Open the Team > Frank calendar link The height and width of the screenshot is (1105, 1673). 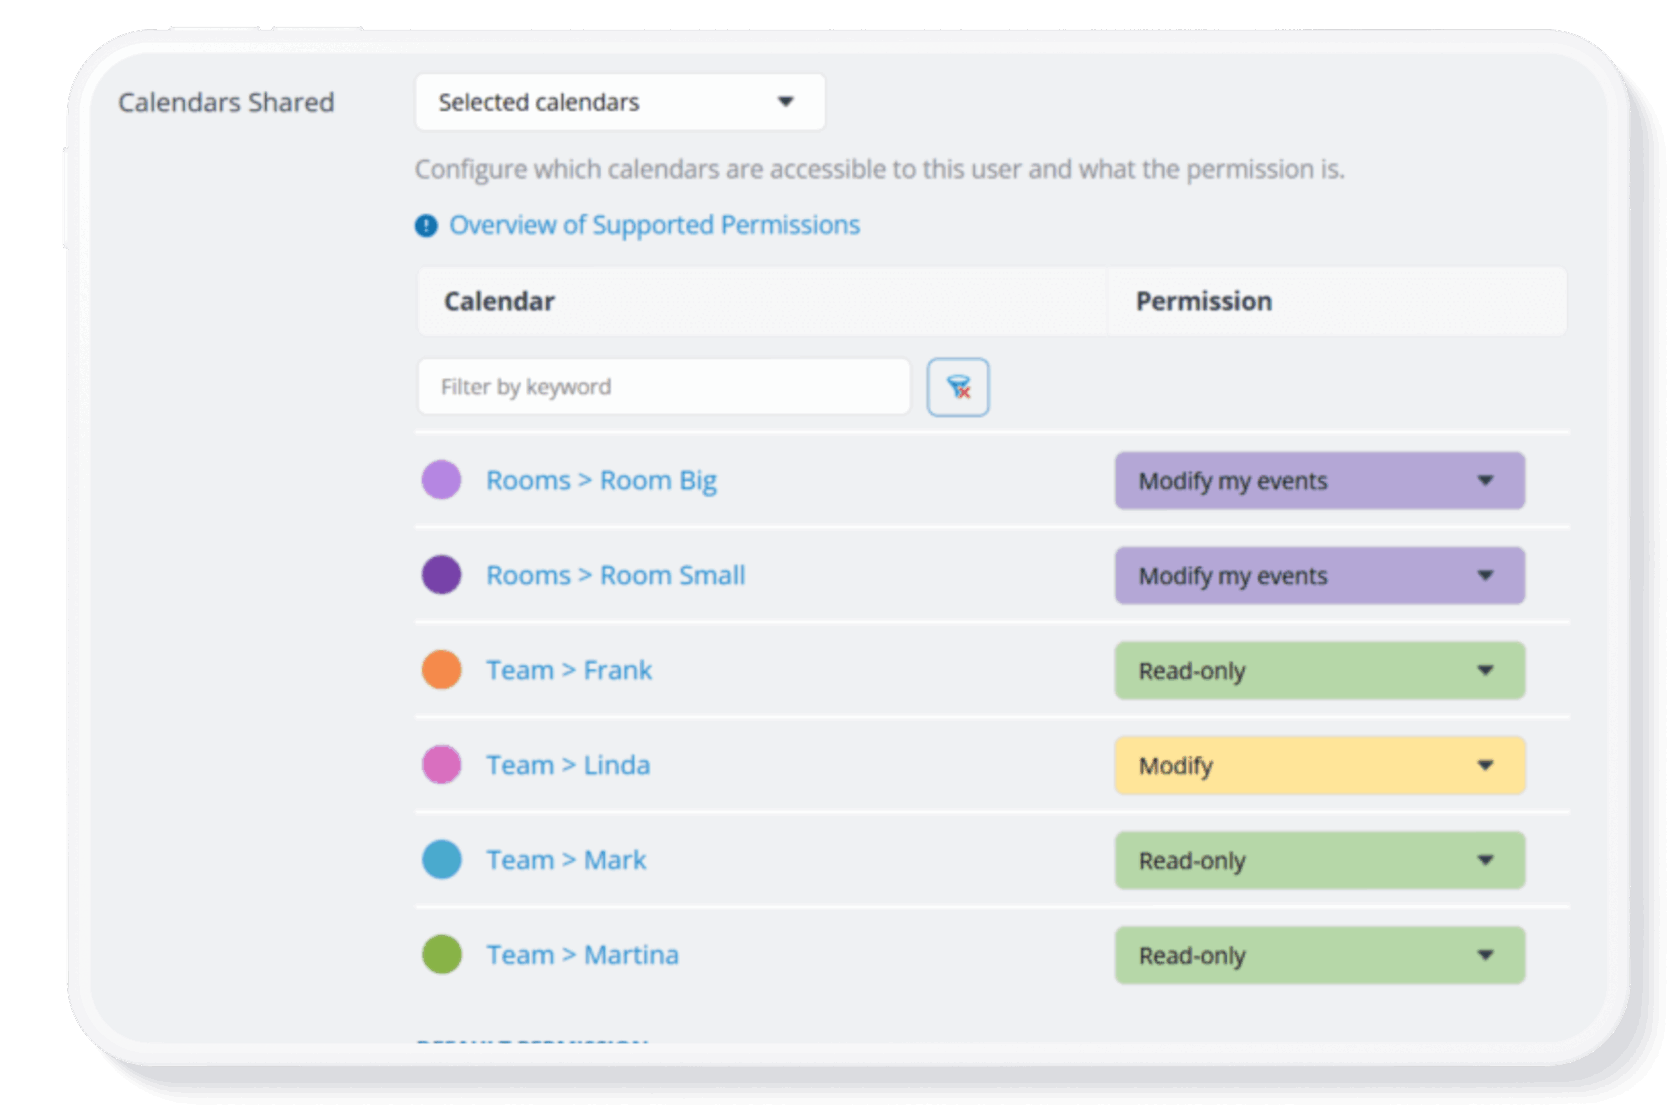click(x=568, y=670)
